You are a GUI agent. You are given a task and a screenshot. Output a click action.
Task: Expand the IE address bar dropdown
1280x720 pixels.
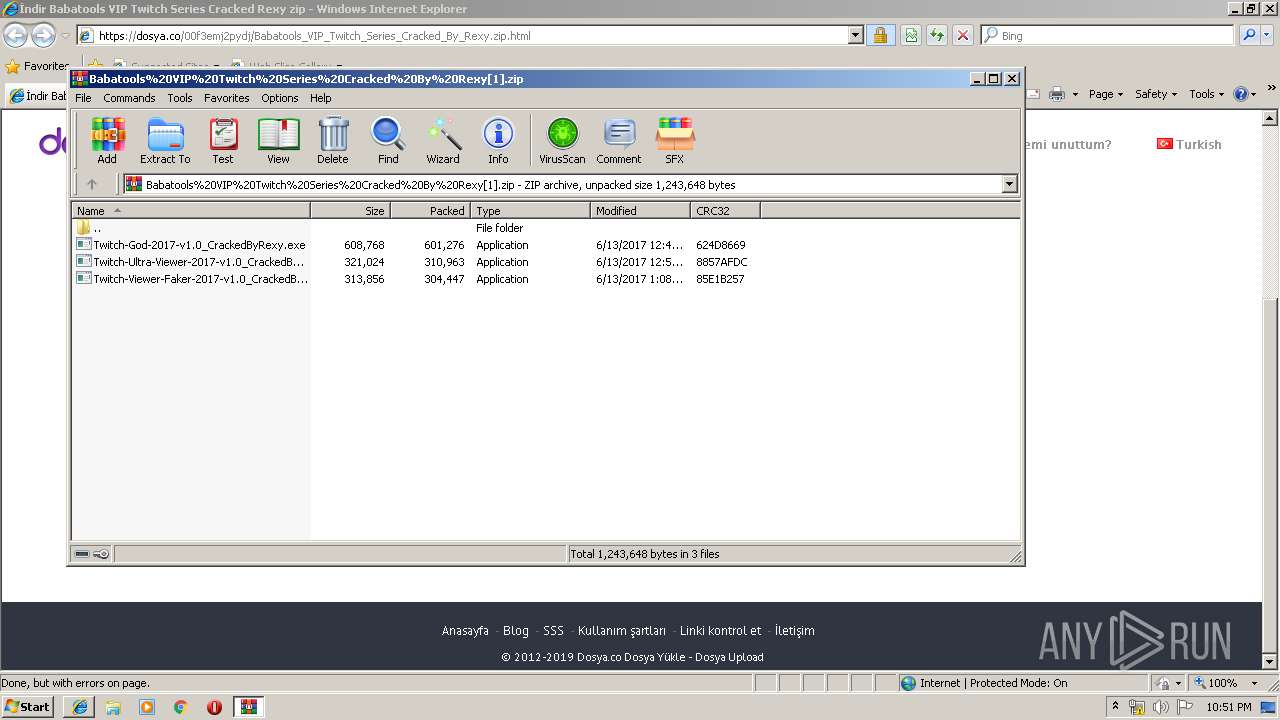pos(855,35)
